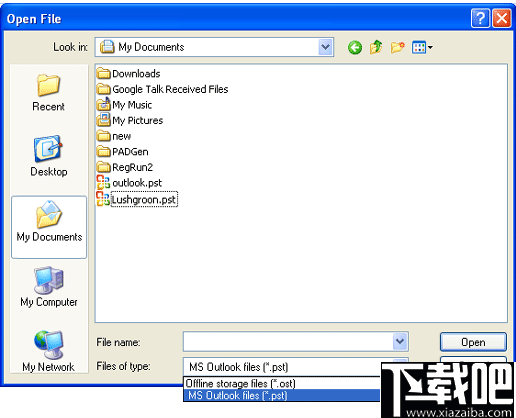Go up one folder level
The width and height of the screenshot is (516, 418).
pyautogui.click(x=376, y=47)
